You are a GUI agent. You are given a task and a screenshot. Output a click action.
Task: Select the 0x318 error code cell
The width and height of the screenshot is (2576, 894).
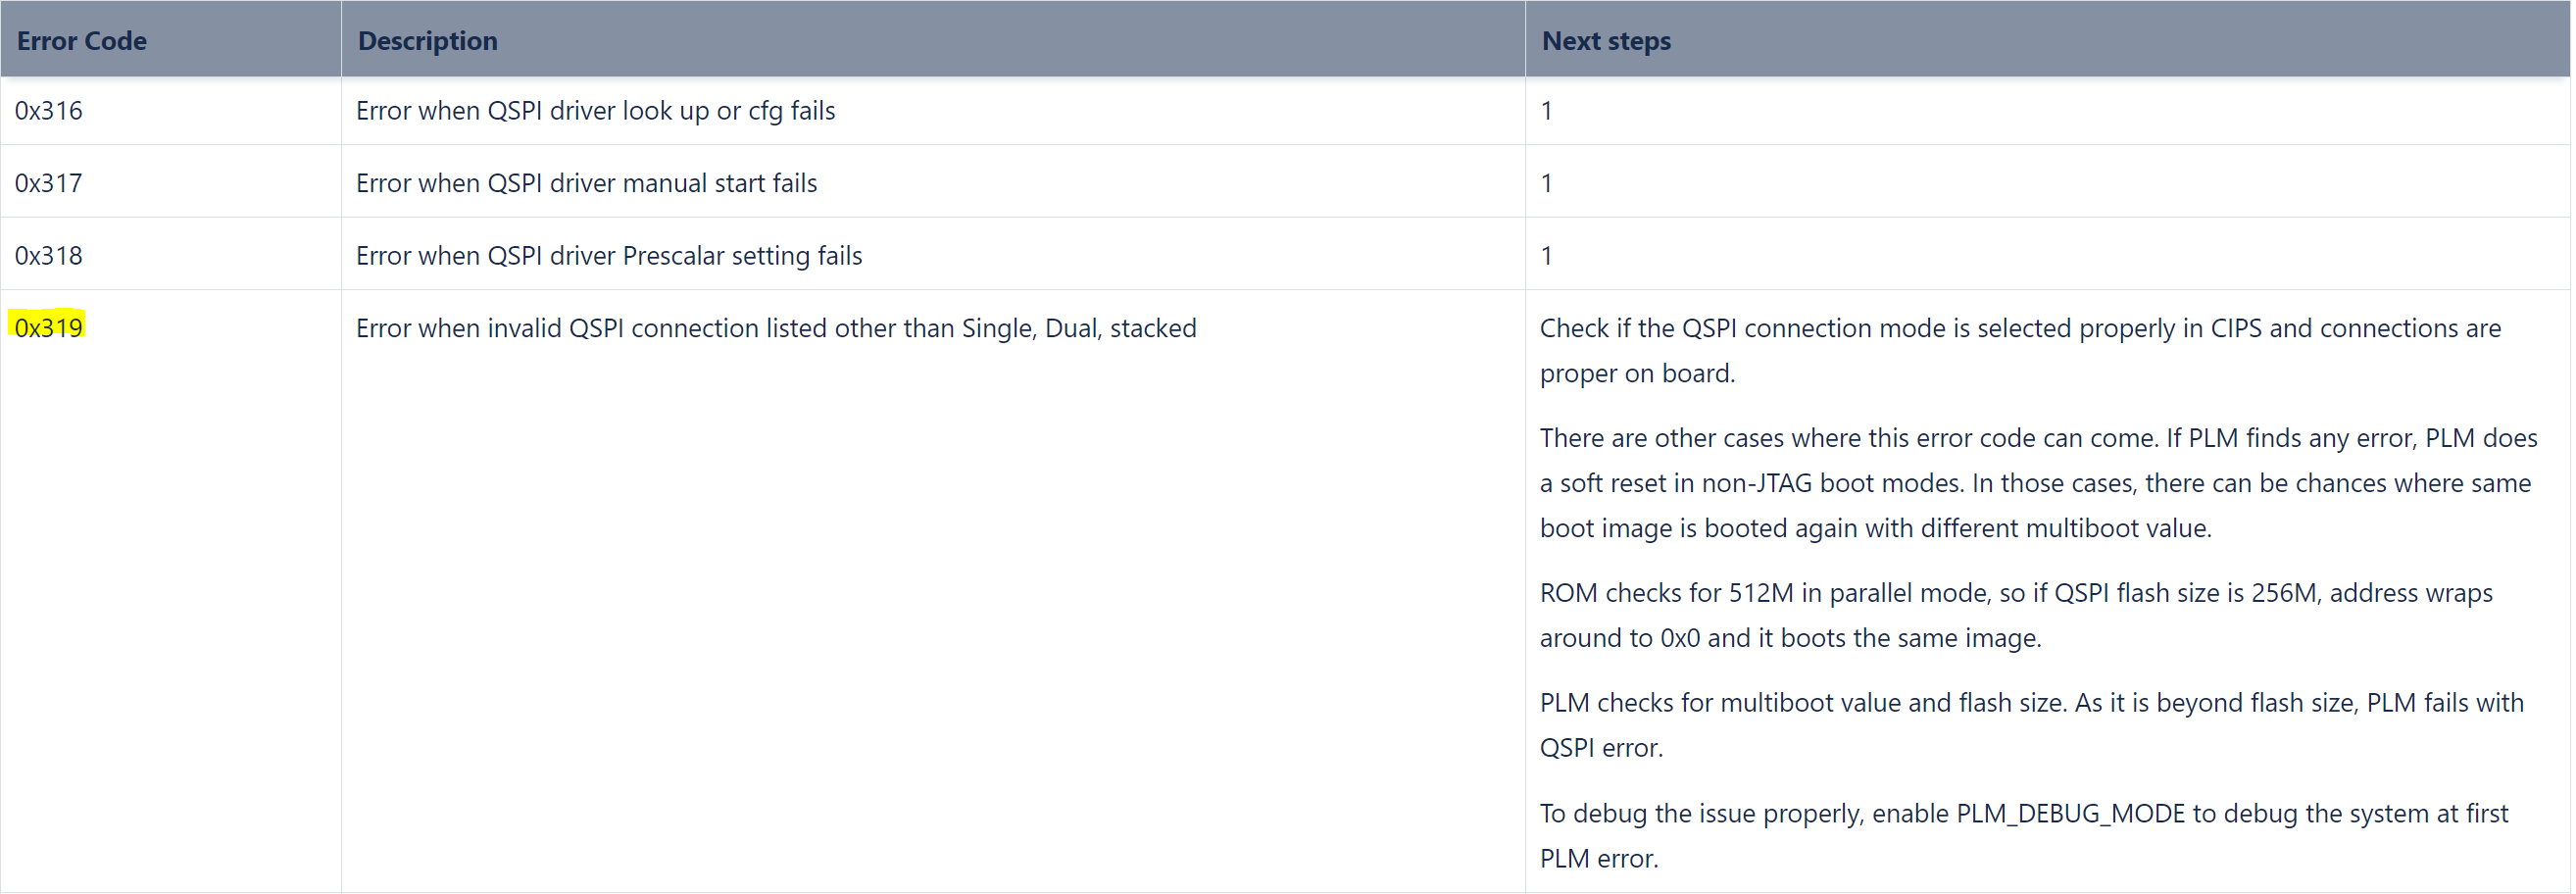click(49, 256)
